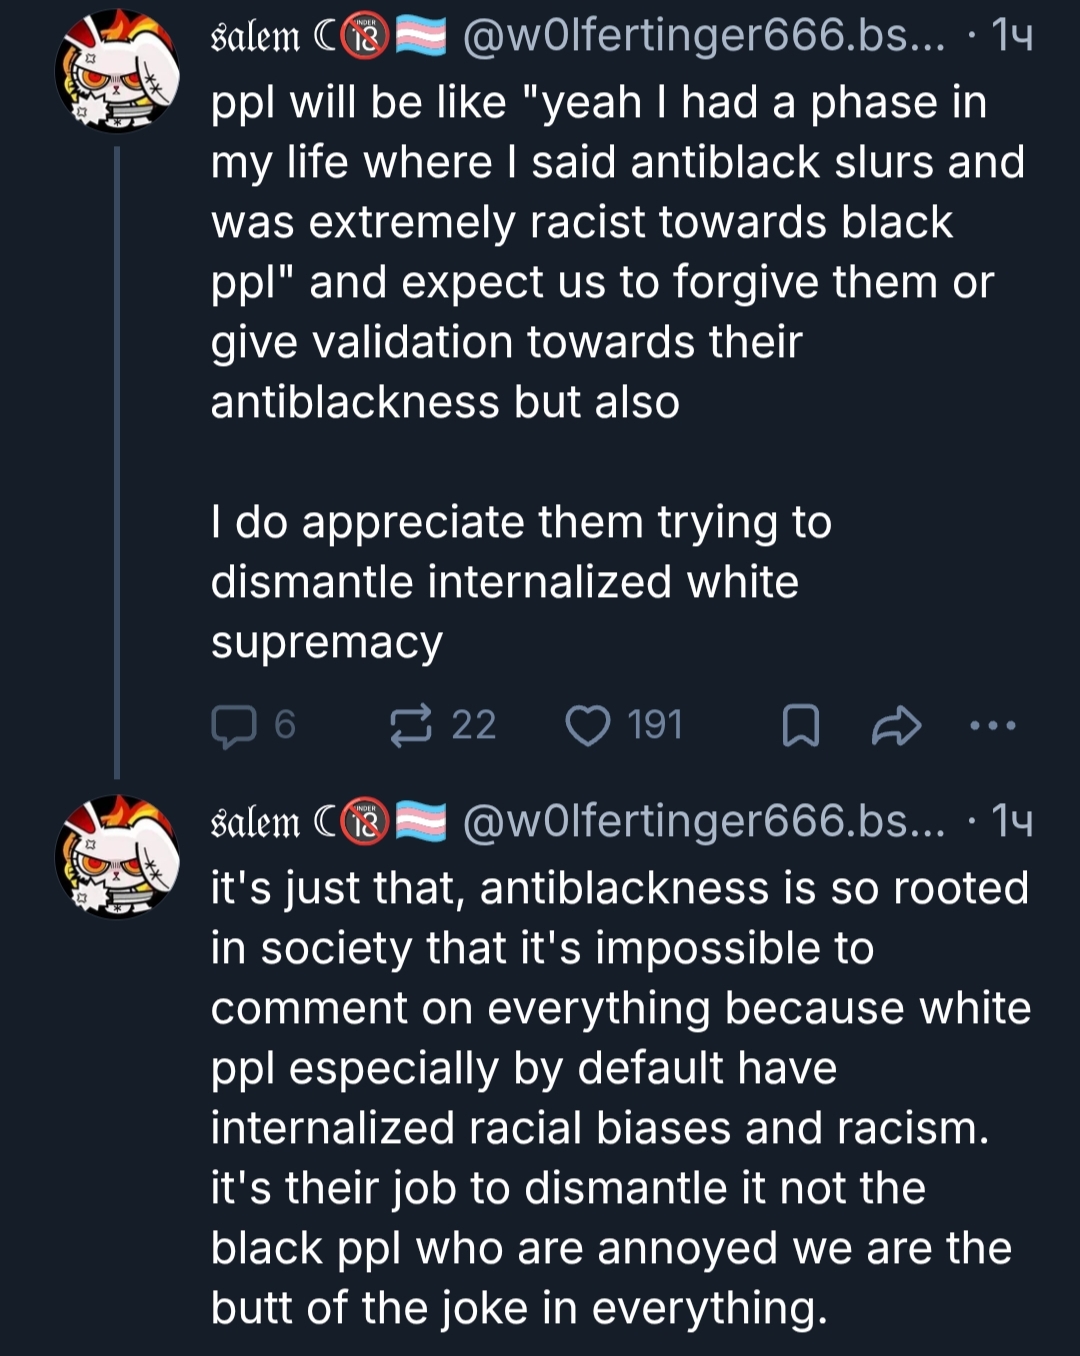This screenshot has width=1080, height=1356.
Task: Open the first post's text body
Action: tap(618, 372)
